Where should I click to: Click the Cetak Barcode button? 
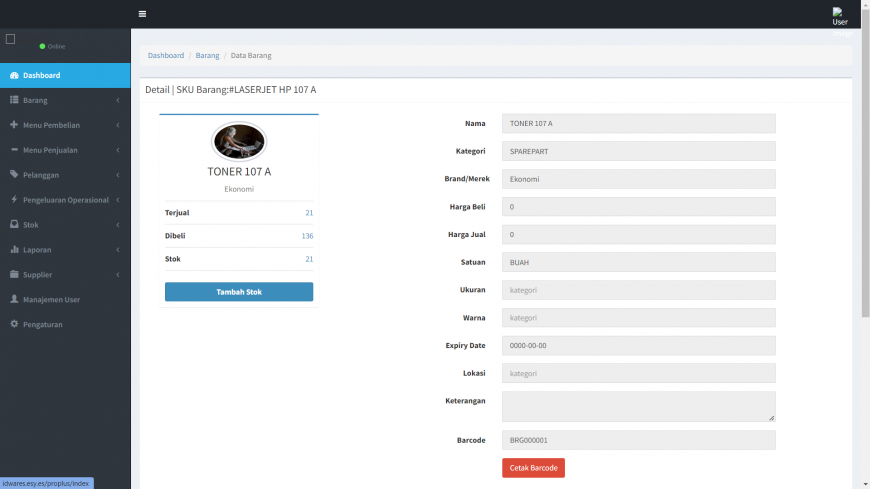coord(533,468)
